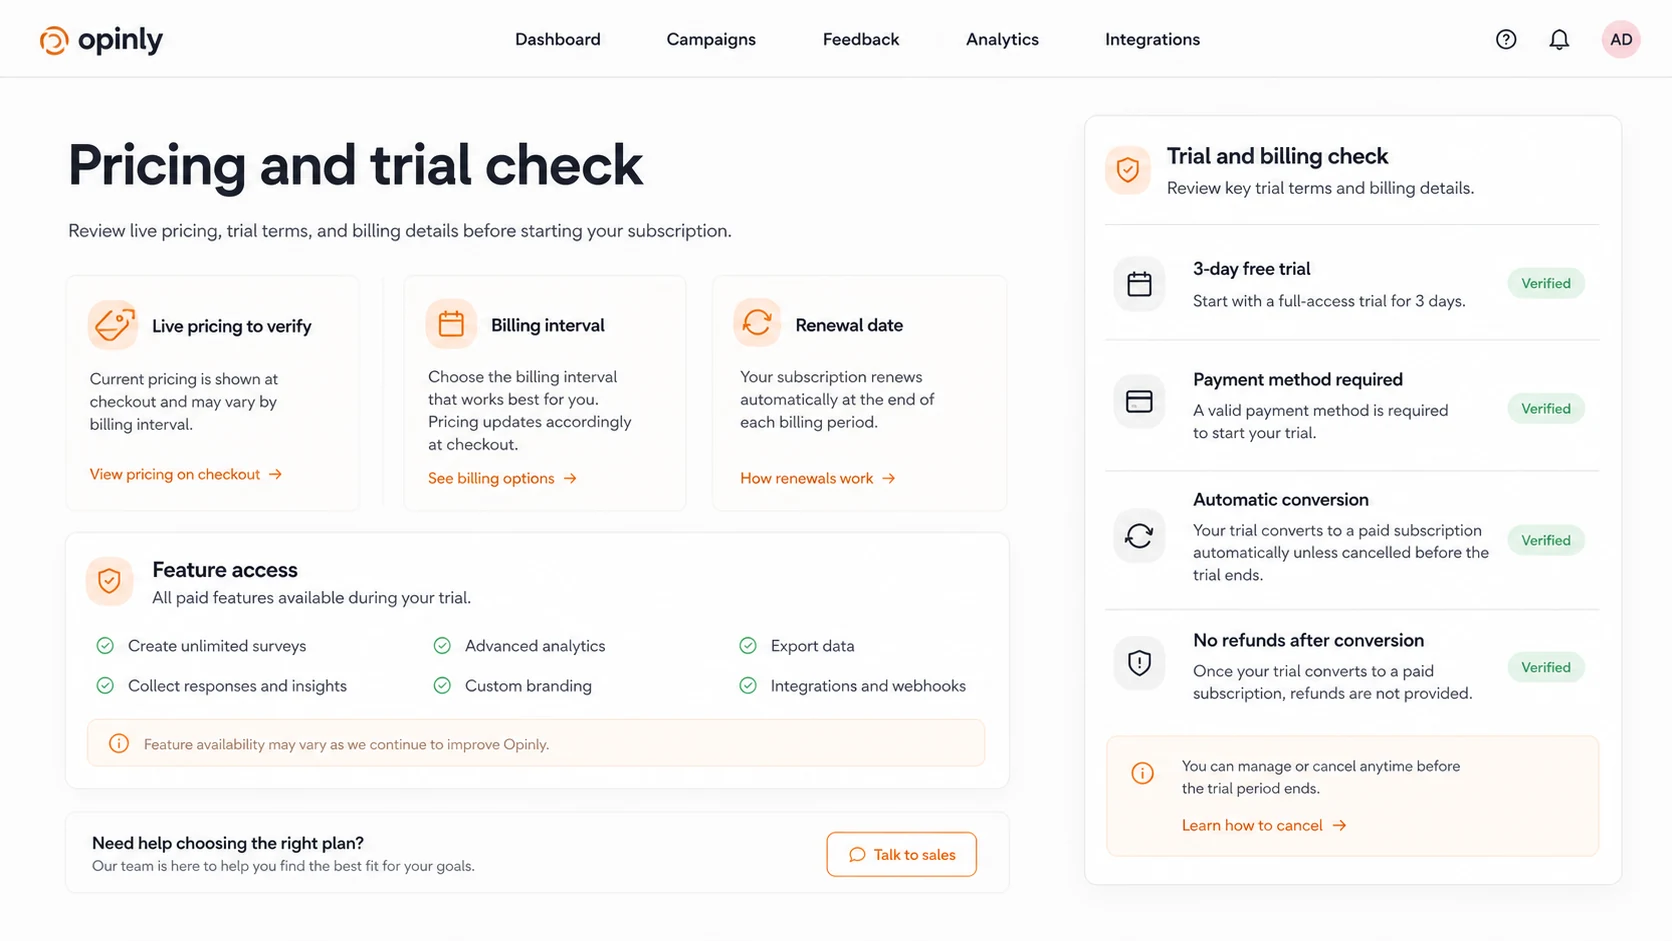This screenshot has height=941, width=1672.
Task: Click the check icon for Integrations and webhooks
Action: coord(748,686)
